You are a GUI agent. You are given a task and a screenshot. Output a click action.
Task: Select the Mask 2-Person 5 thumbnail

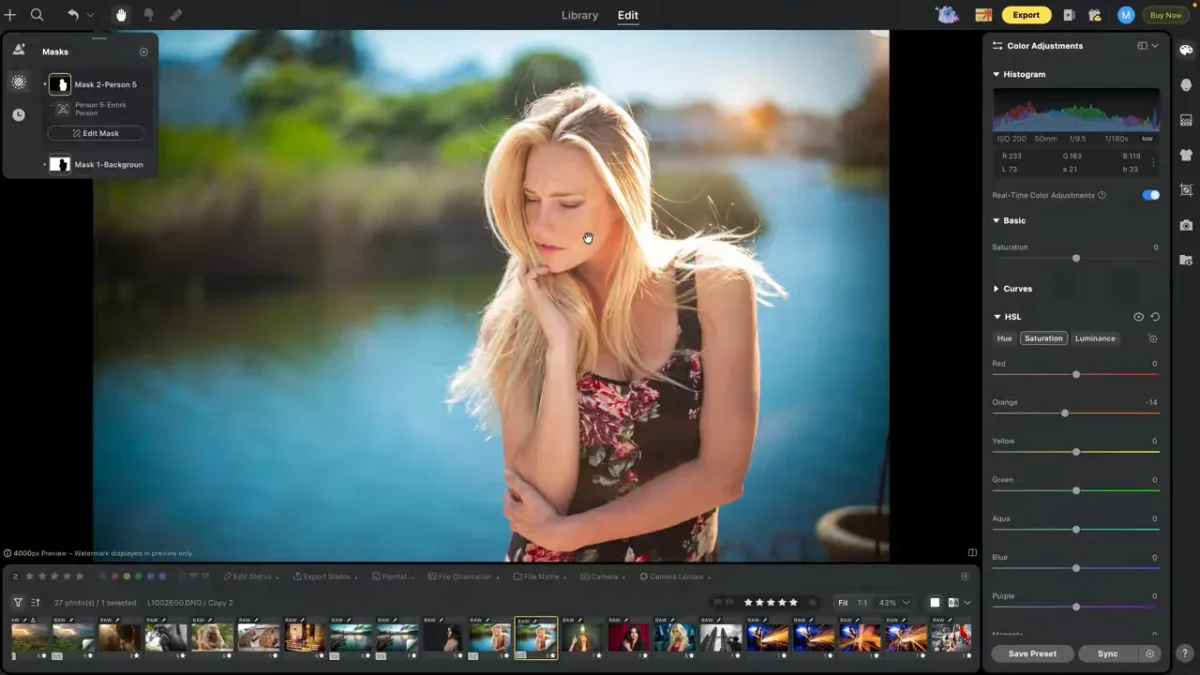click(x=60, y=85)
